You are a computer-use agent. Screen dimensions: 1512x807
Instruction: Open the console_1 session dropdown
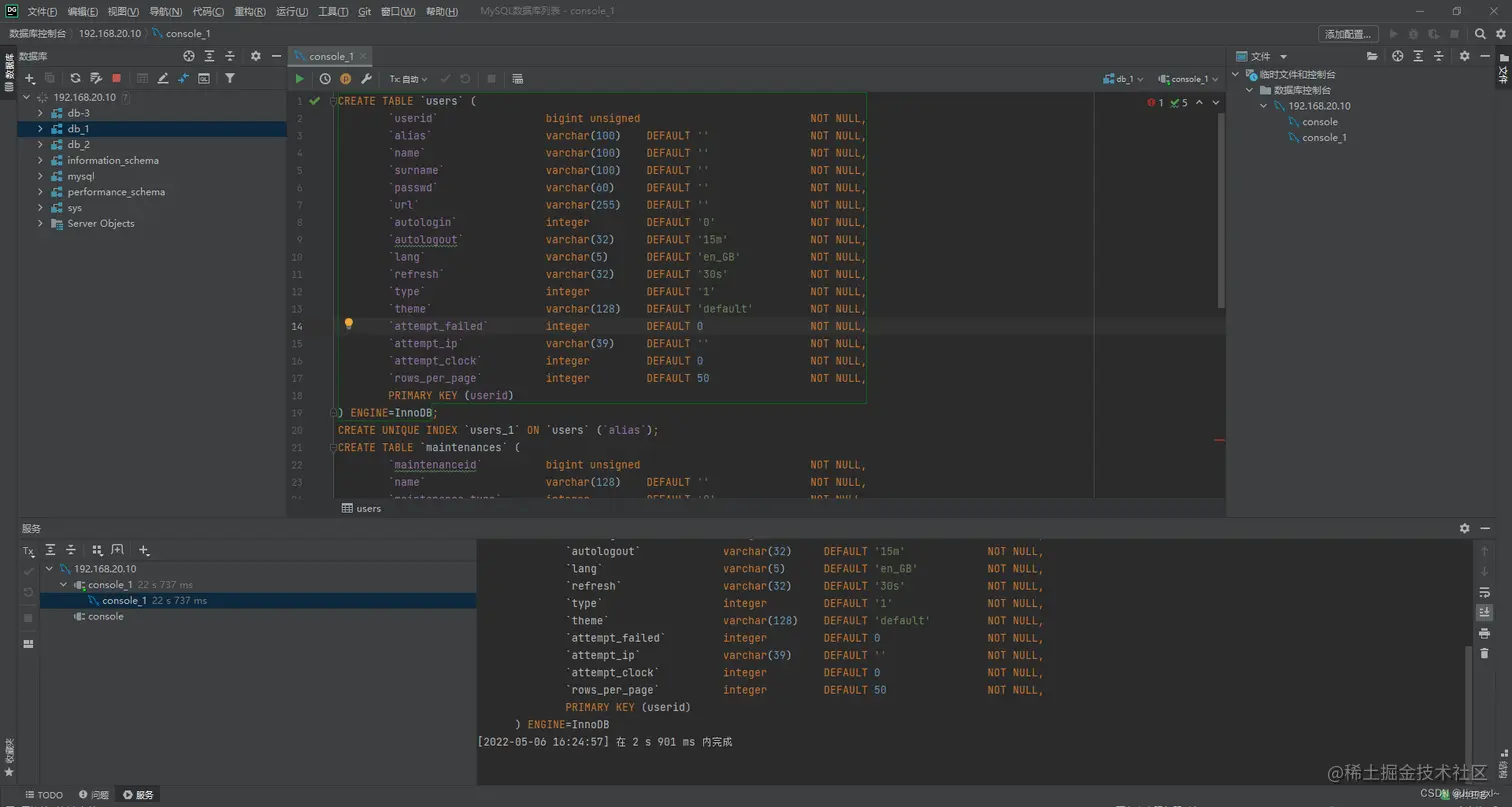(x=1188, y=79)
